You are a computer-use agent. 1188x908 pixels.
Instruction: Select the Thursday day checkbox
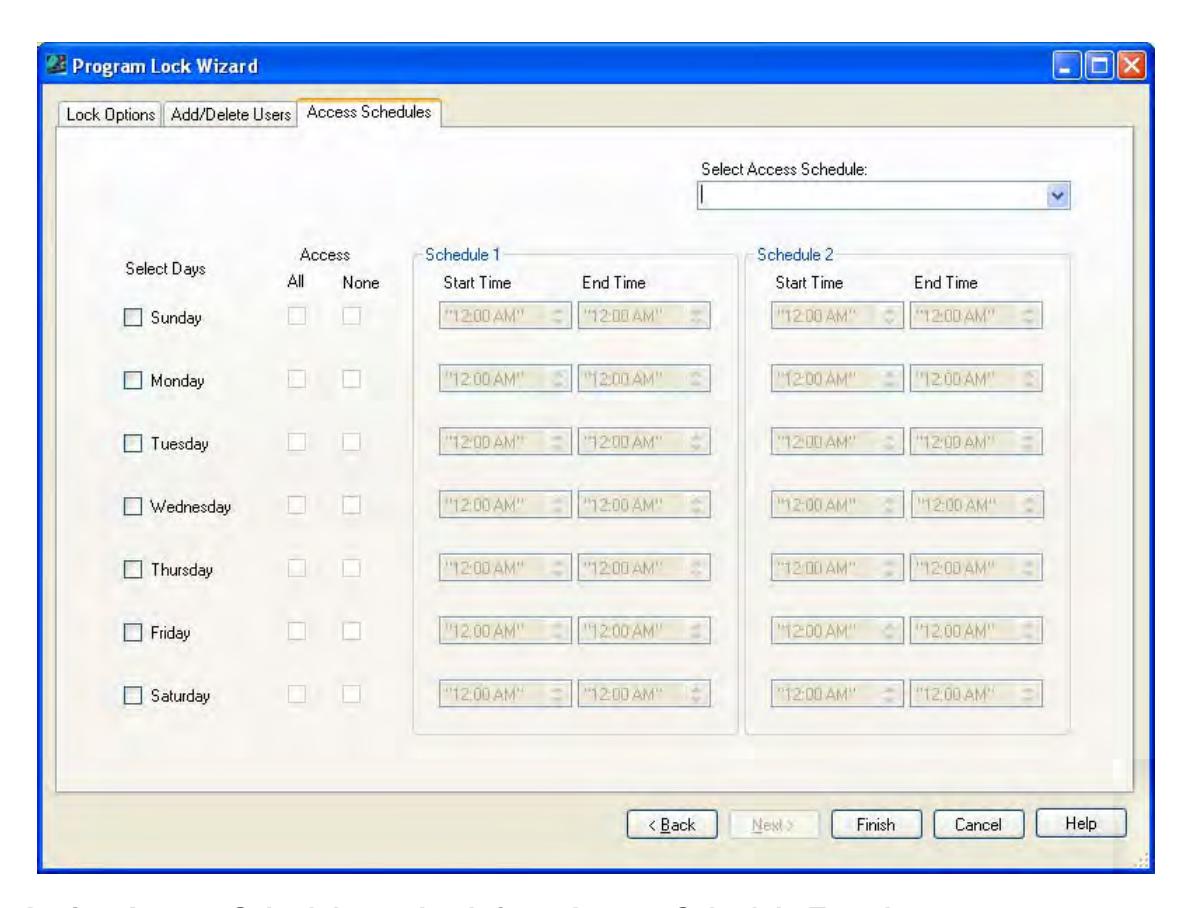pyautogui.click(x=133, y=568)
